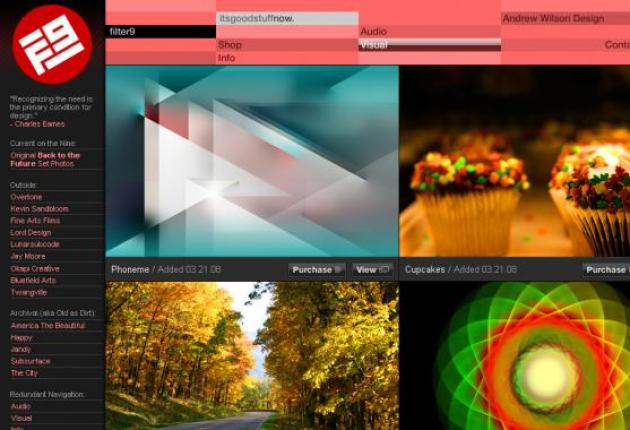The width and height of the screenshot is (630, 430).
Task: Open the Cupcakes photo thumbnail
Action: pyautogui.click(x=515, y=161)
